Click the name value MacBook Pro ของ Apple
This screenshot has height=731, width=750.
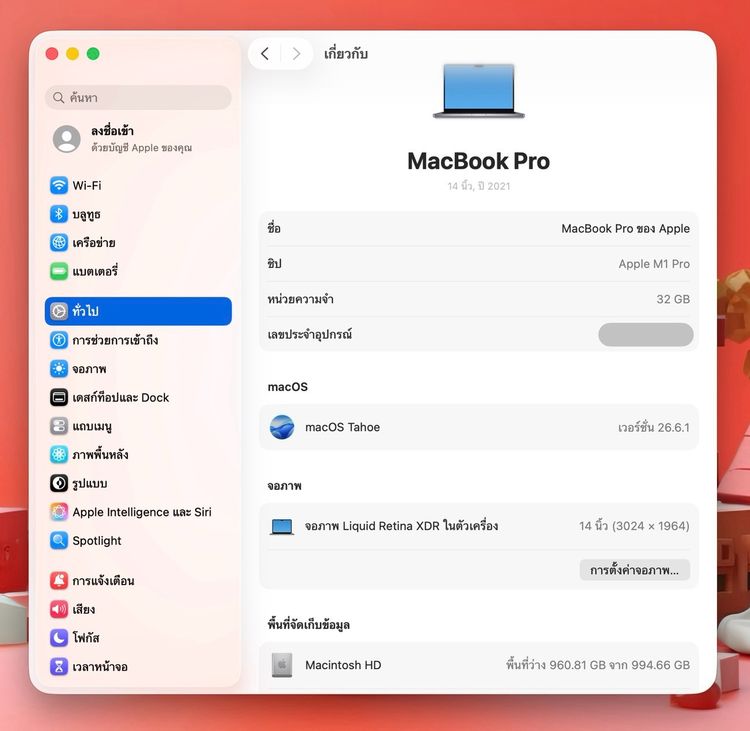pyautogui.click(x=626, y=229)
